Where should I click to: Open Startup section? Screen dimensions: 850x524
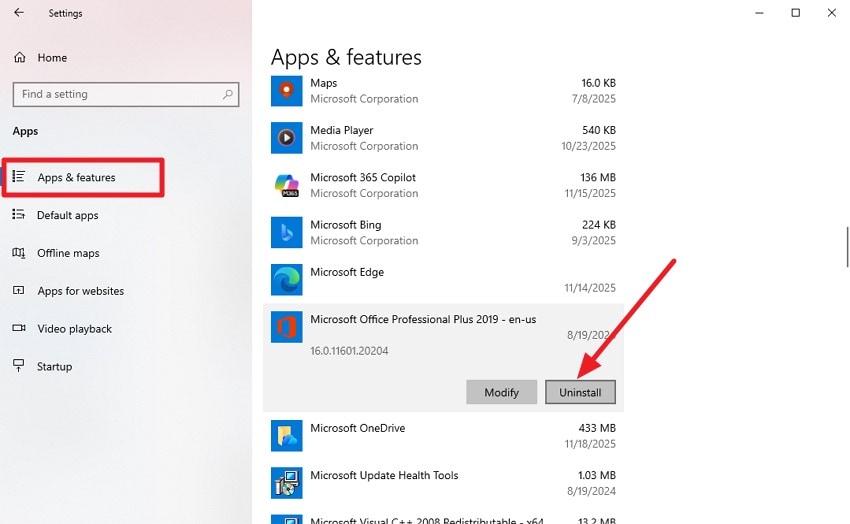pos(54,367)
